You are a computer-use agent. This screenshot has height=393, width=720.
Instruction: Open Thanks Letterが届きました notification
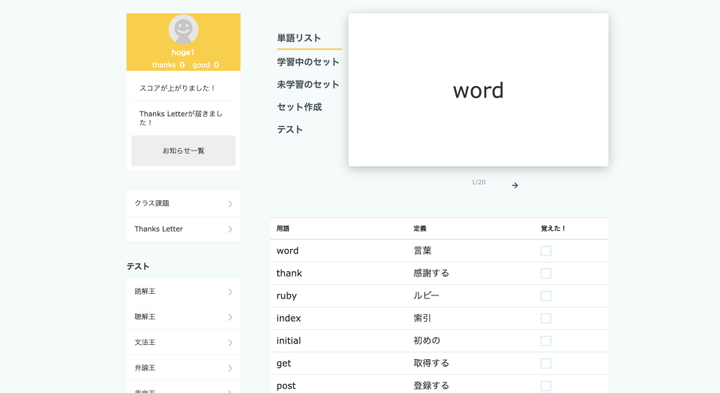click(181, 118)
